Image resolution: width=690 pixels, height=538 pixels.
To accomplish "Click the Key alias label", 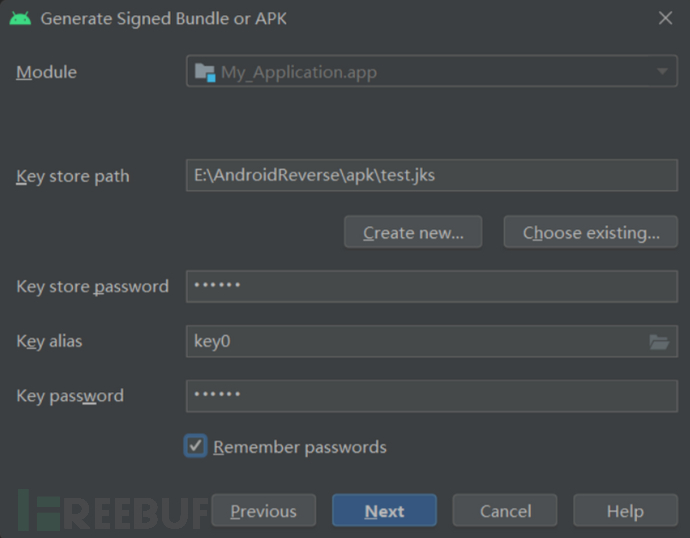I will click(49, 341).
